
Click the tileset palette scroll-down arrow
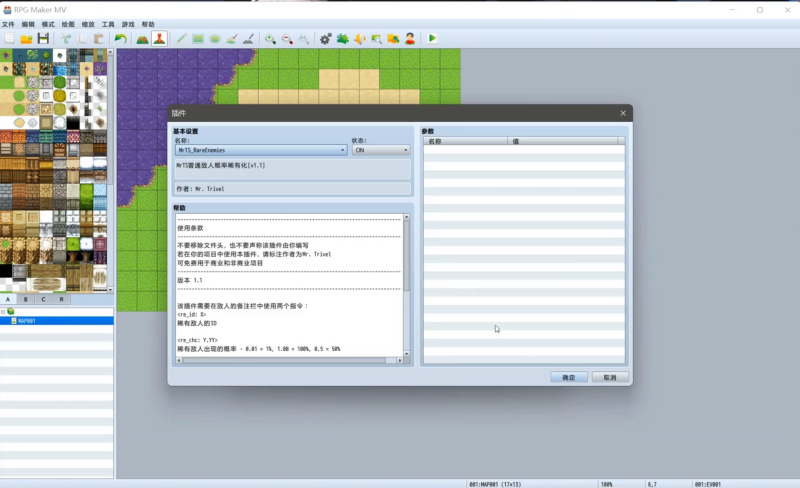tap(110, 289)
